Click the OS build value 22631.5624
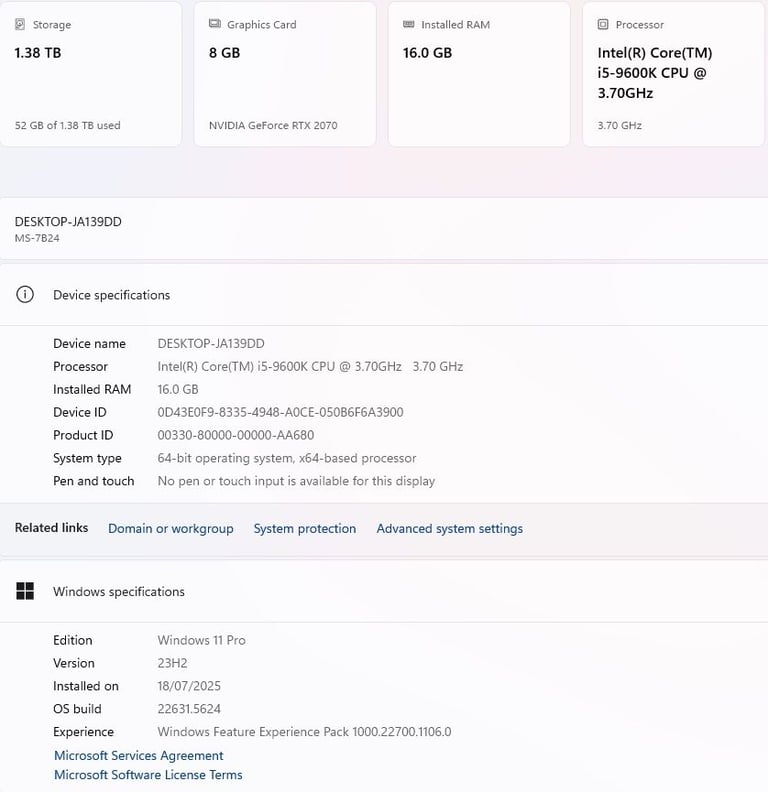Screen dimensions: 768x792 coord(189,709)
